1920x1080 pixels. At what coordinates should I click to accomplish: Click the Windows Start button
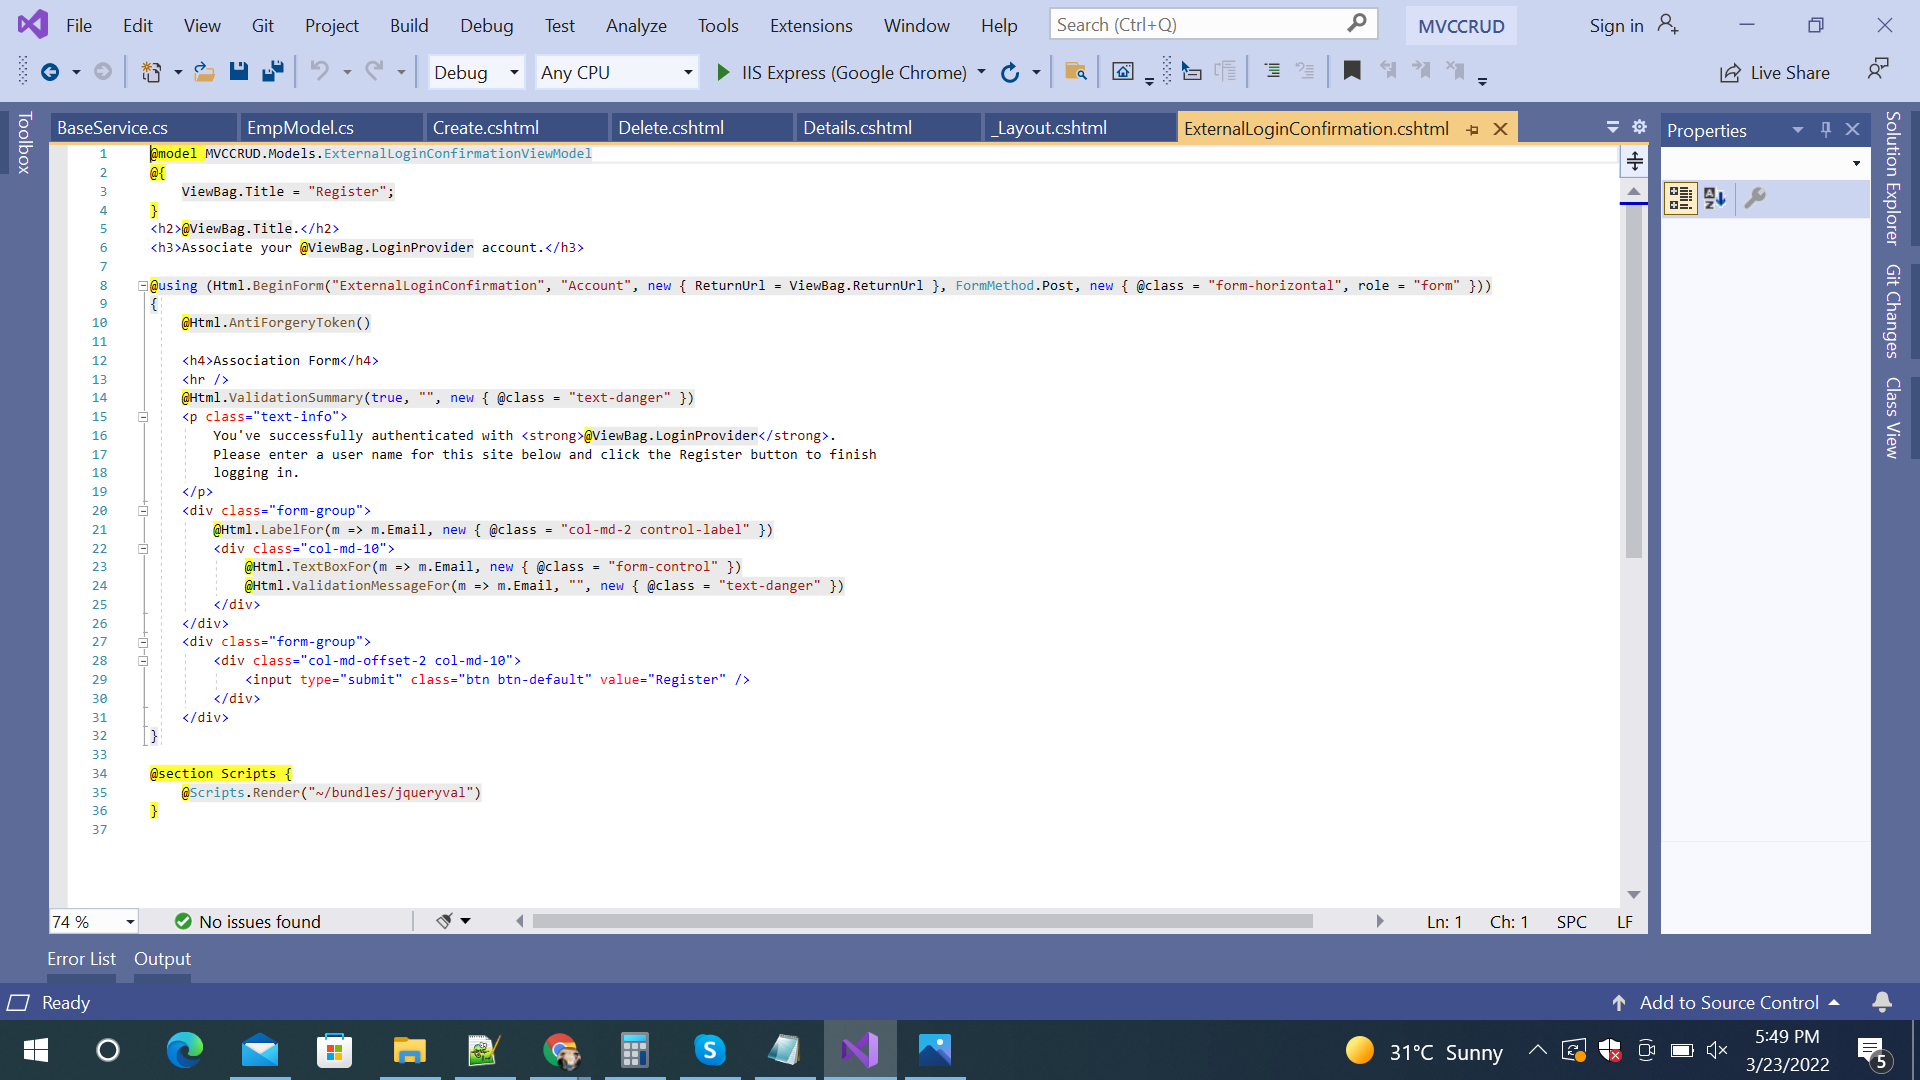(x=35, y=1050)
